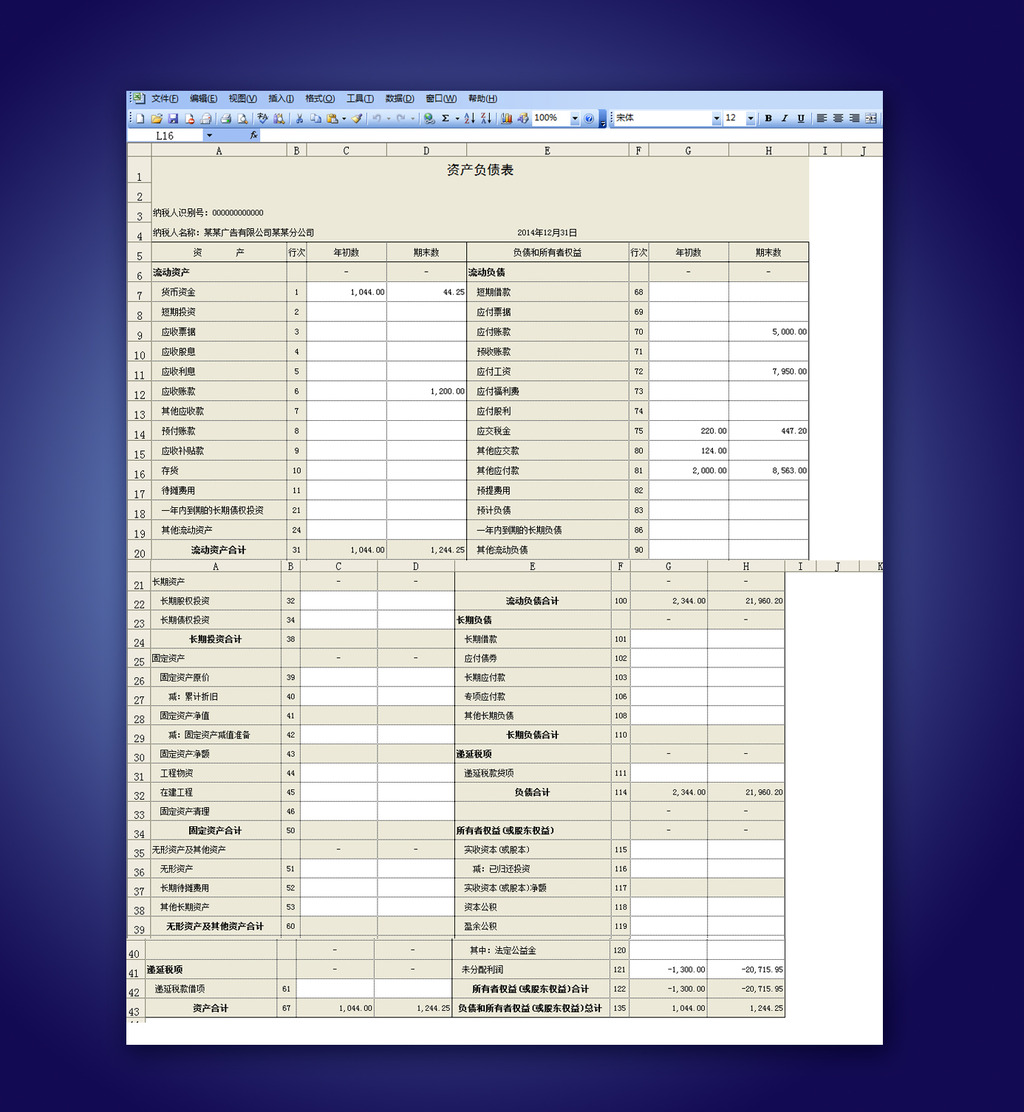This screenshot has height=1112, width=1024.
Task: Click the Name Box showing L16
Action: click(176, 135)
